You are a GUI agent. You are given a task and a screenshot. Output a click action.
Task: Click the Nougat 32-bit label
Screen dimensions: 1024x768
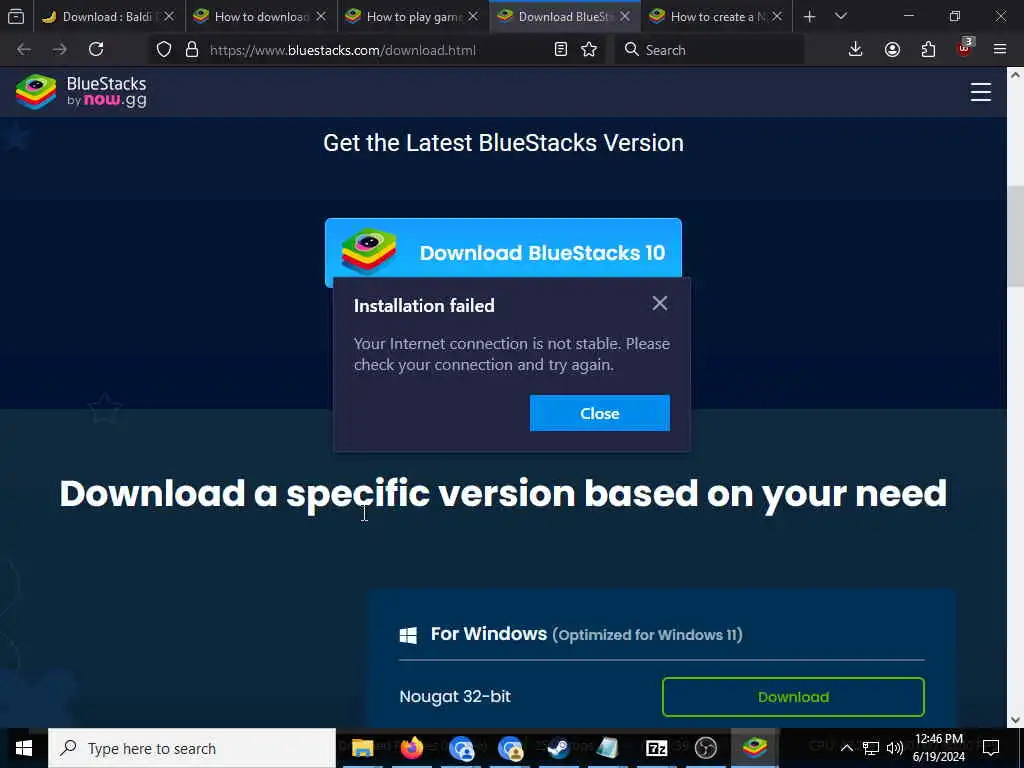point(455,697)
